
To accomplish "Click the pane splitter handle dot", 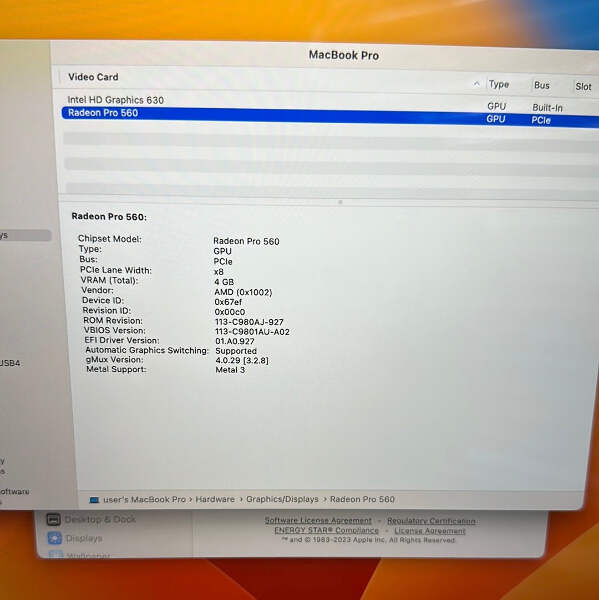I will 340,202.
